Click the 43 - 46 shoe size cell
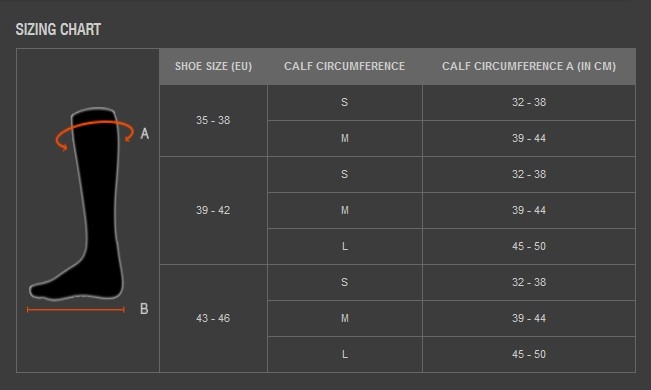651x390 pixels. [213, 318]
